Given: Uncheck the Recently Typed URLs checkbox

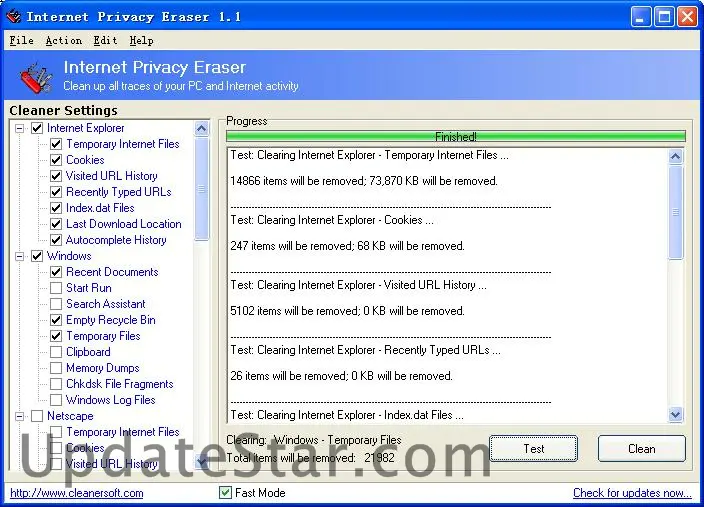Looking at the screenshot, I should 56,192.
